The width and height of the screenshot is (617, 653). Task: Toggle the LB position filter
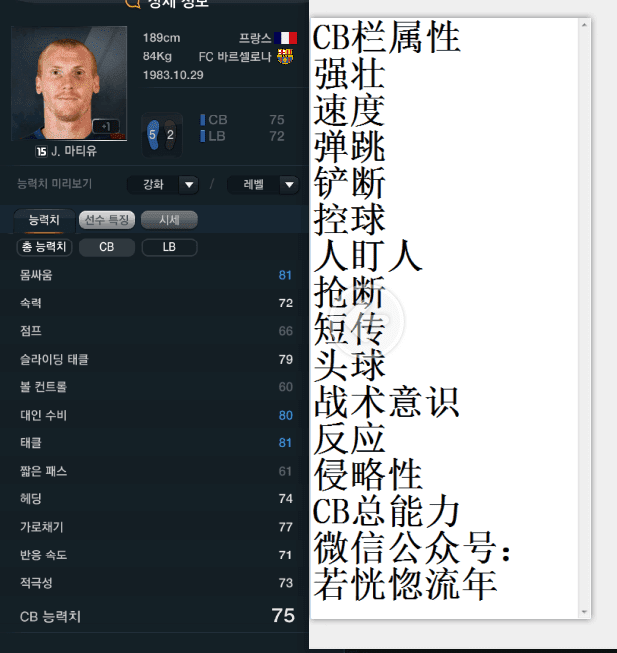(169, 247)
